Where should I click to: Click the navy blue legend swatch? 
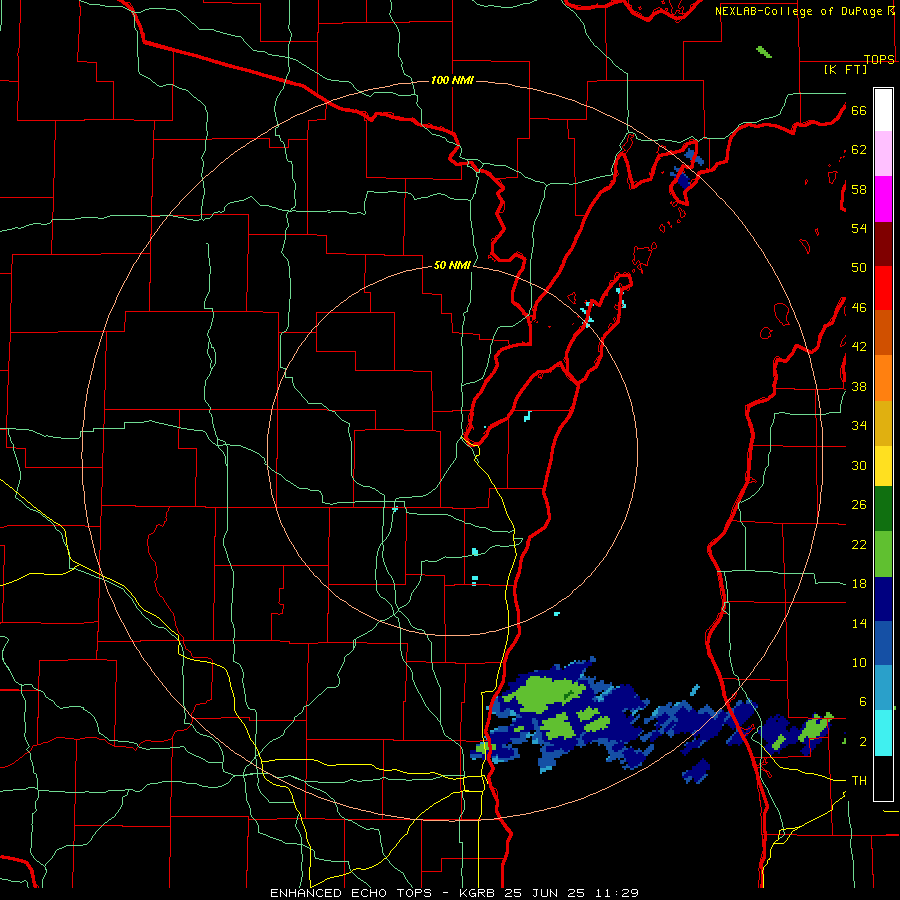(x=883, y=599)
